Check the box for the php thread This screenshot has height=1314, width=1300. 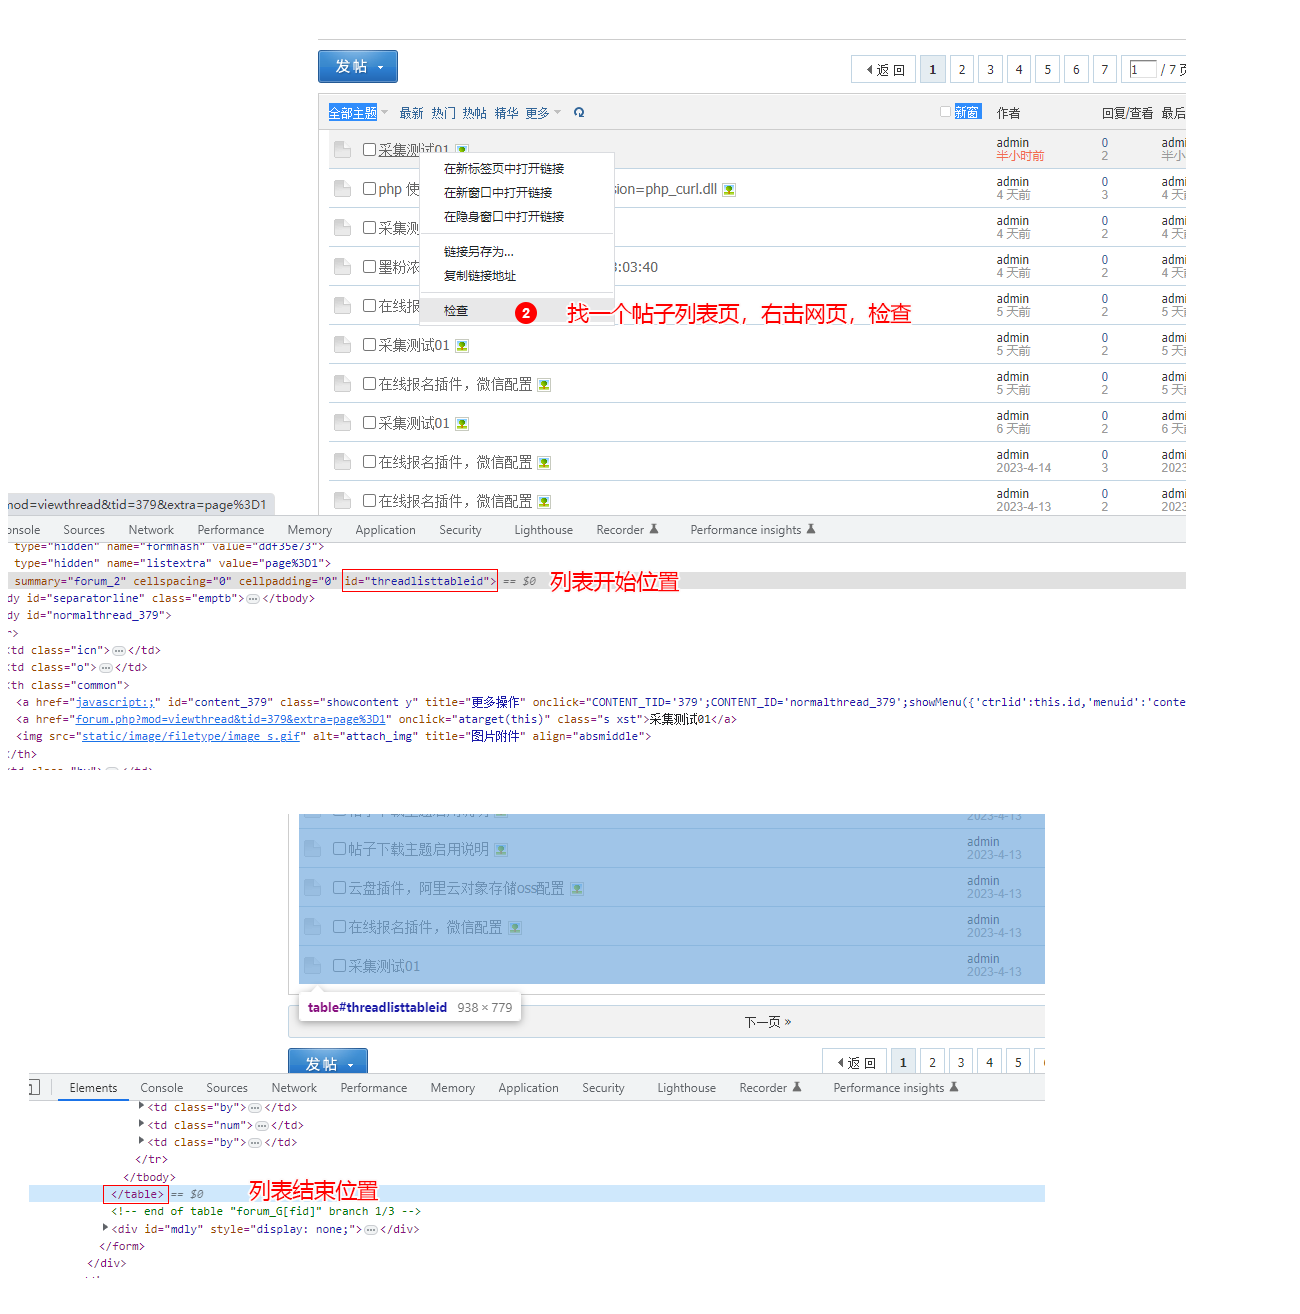[369, 188]
